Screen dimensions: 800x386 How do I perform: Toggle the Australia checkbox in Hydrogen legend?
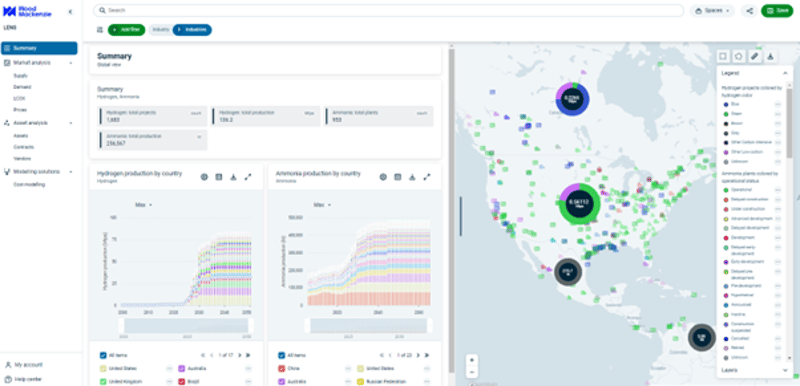pyautogui.click(x=182, y=368)
